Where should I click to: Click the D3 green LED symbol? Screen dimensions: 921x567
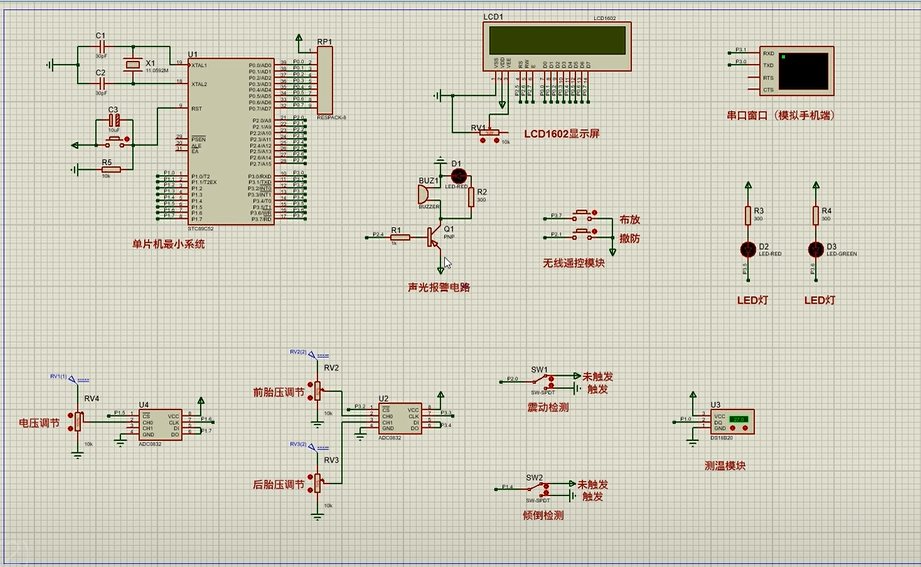(x=815, y=248)
